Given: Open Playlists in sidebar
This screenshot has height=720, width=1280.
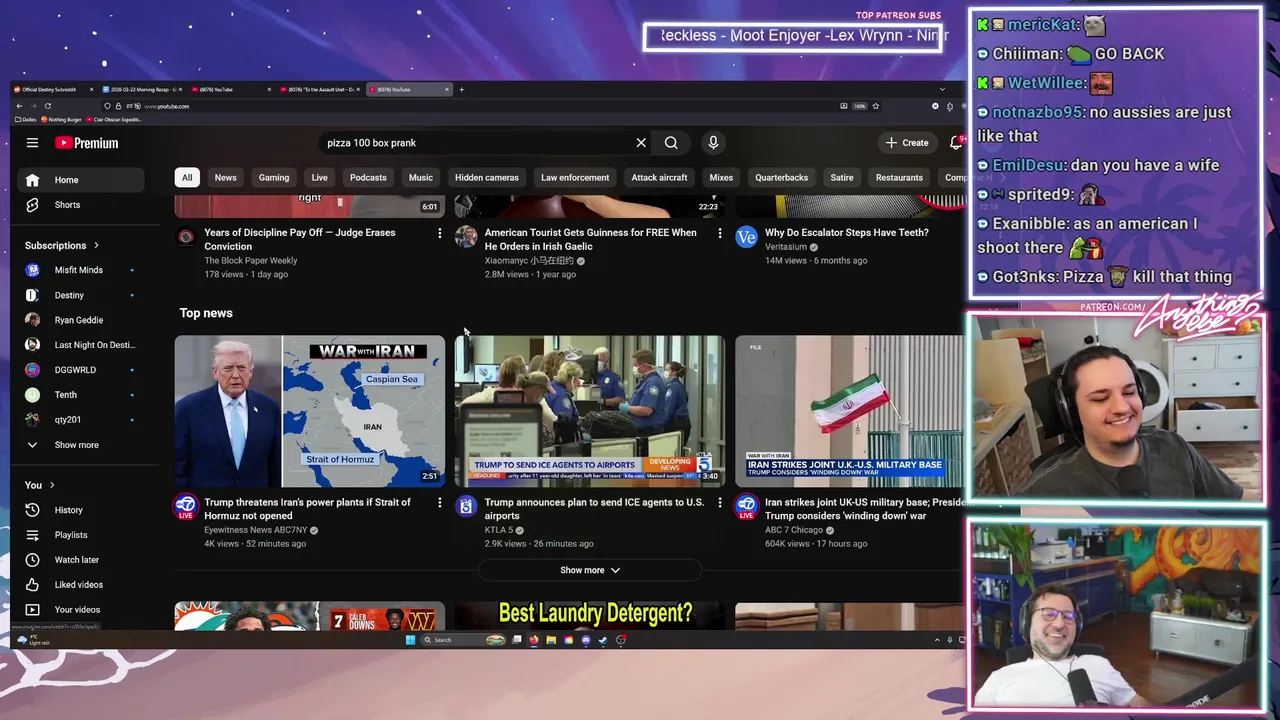Looking at the screenshot, I should pos(81,535).
